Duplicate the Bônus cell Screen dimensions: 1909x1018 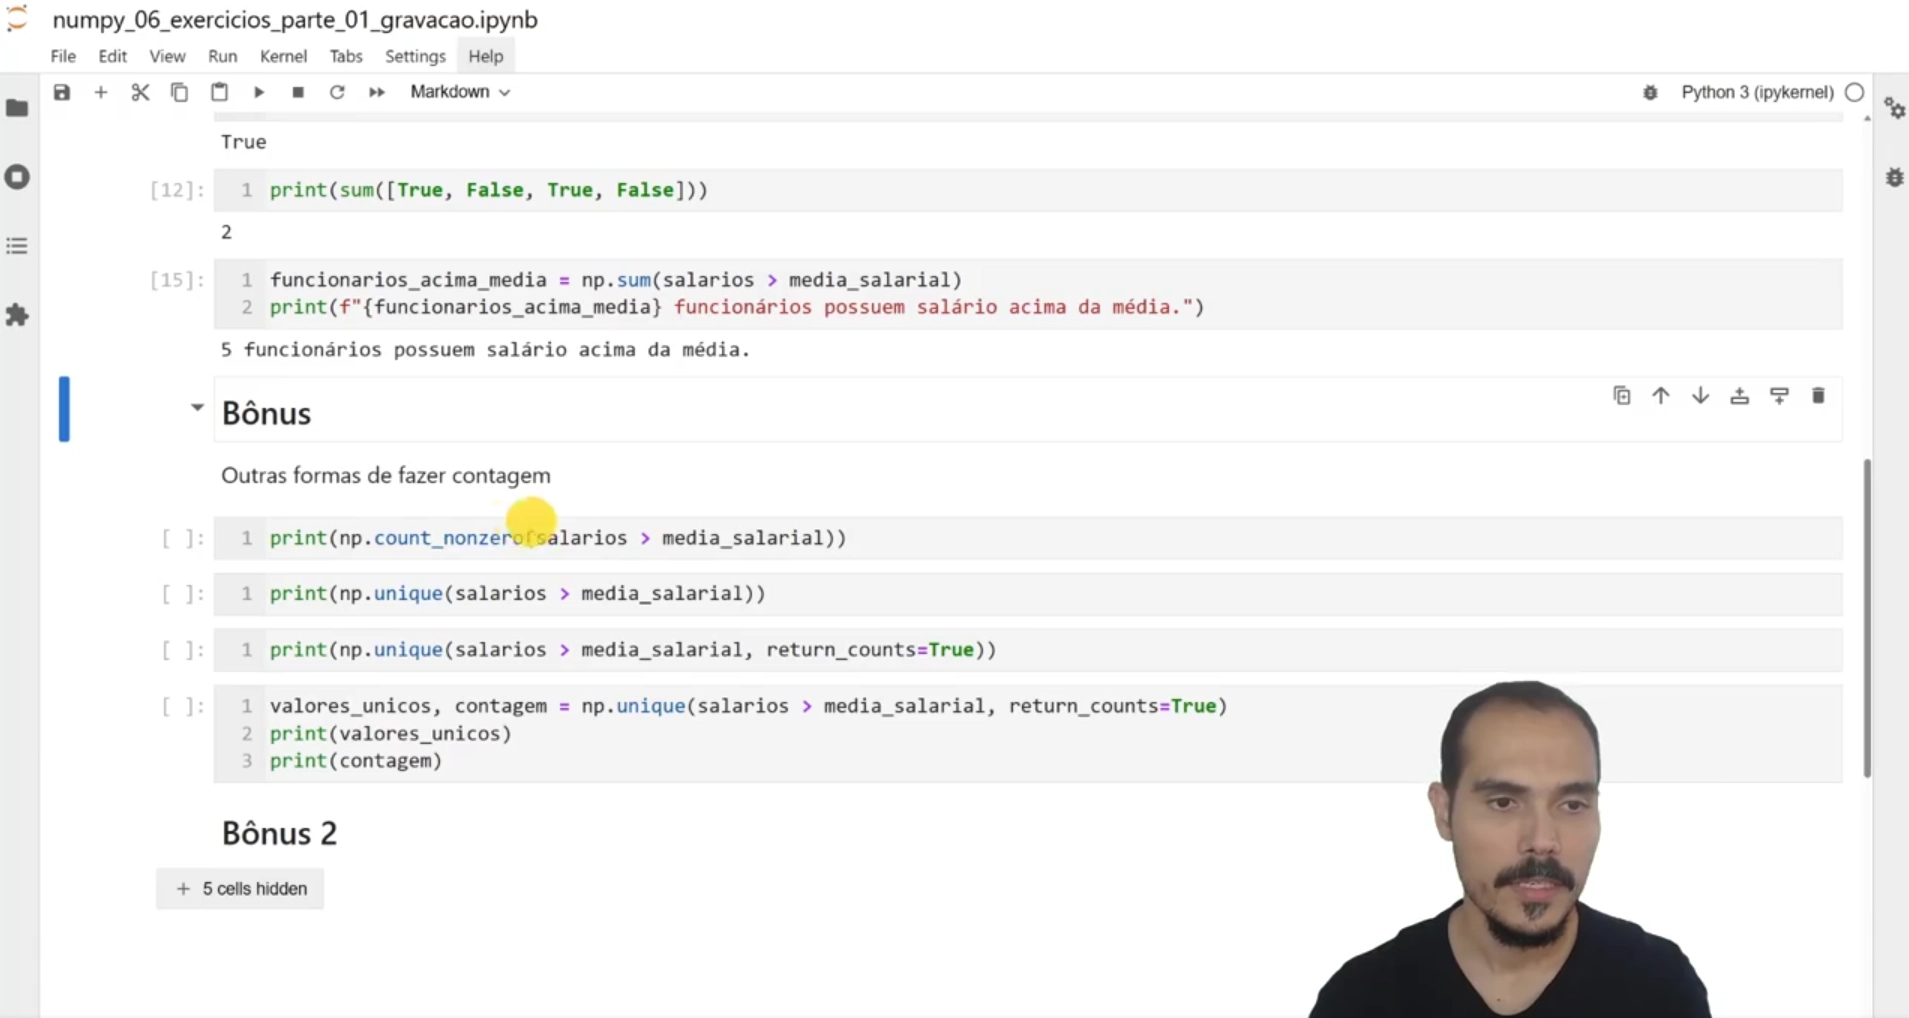1622,396
